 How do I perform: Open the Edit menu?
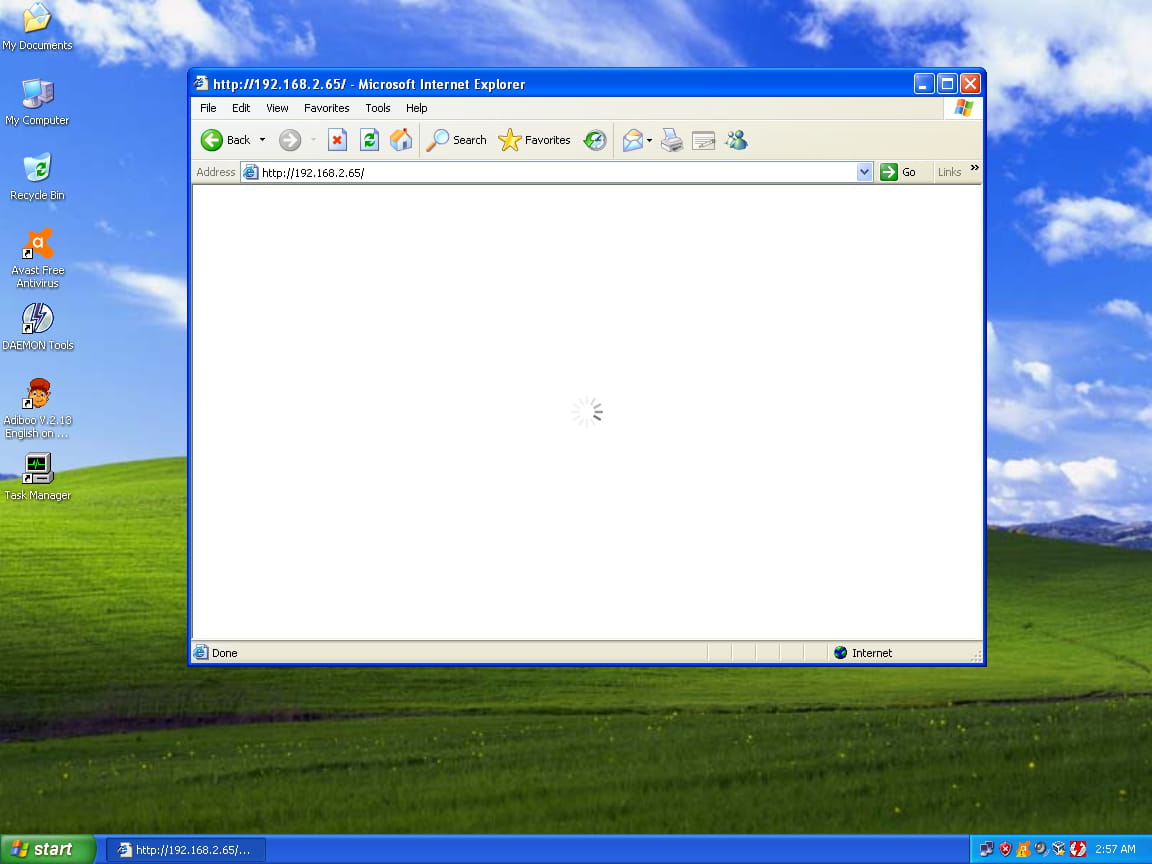[241, 108]
